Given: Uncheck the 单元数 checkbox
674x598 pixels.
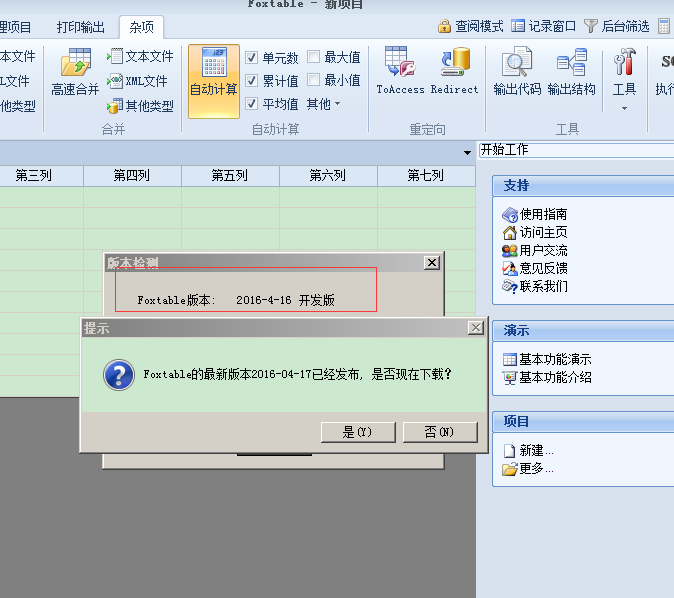Looking at the screenshot, I should (x=251, y=57).
